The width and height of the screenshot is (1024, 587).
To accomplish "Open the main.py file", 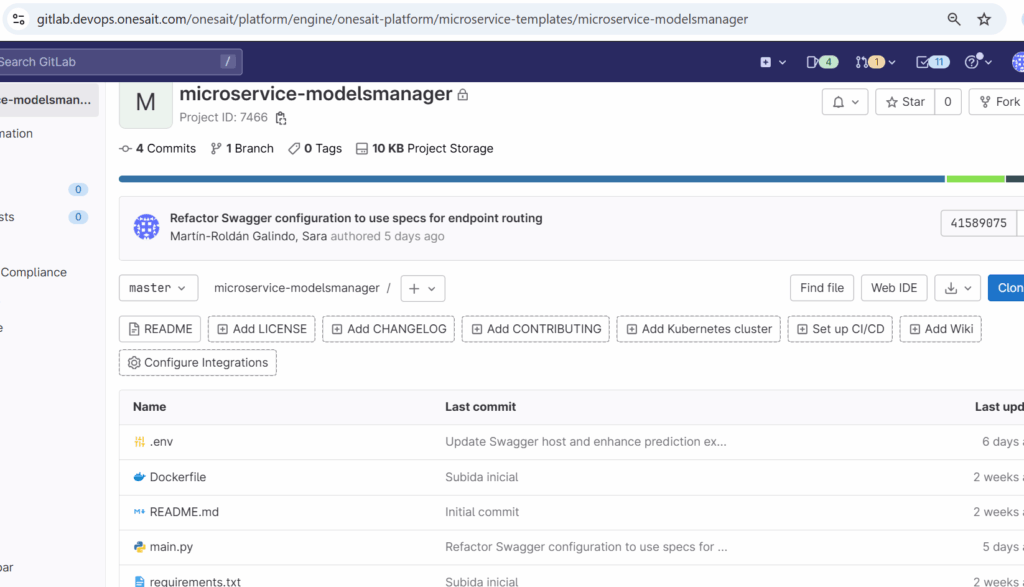I will click(171, 547).
